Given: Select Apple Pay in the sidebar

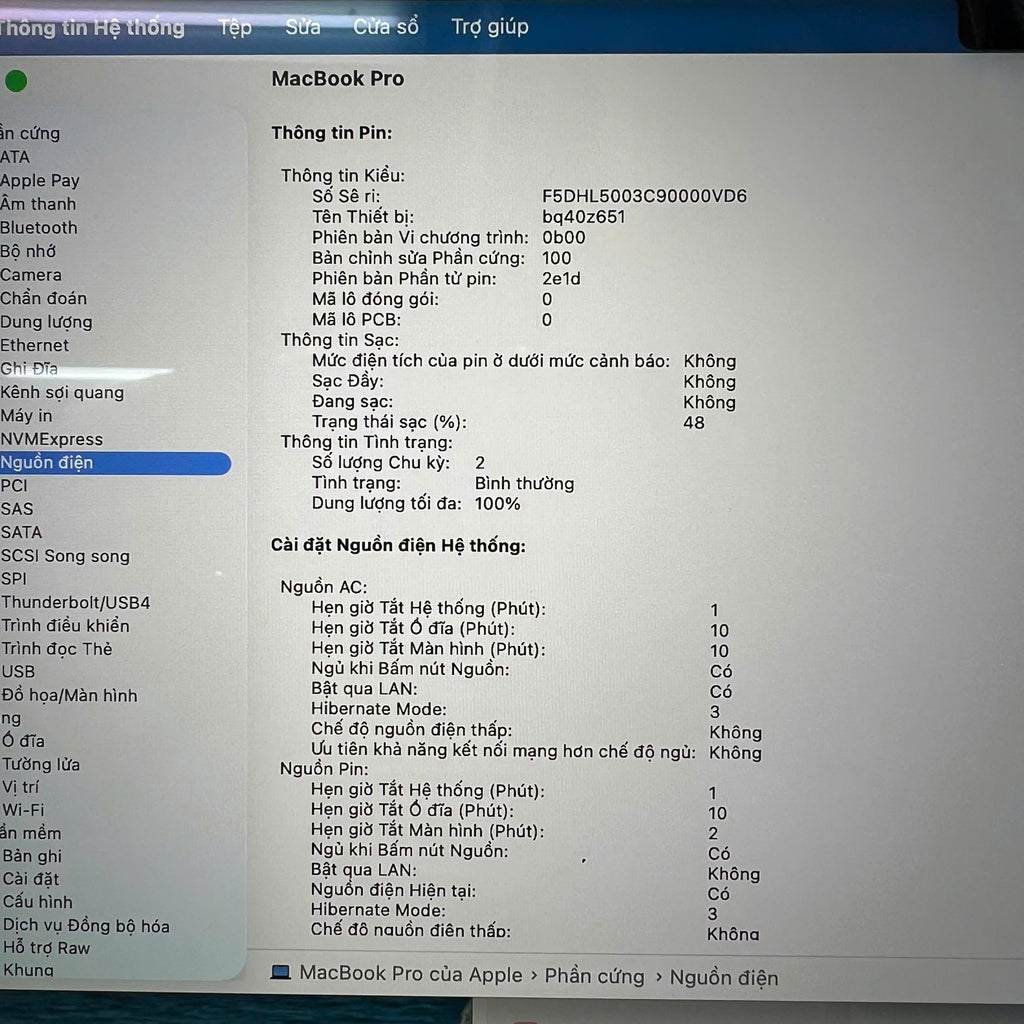Looking at the screenshot, I should pyautogui.click(x=40, y=181).
